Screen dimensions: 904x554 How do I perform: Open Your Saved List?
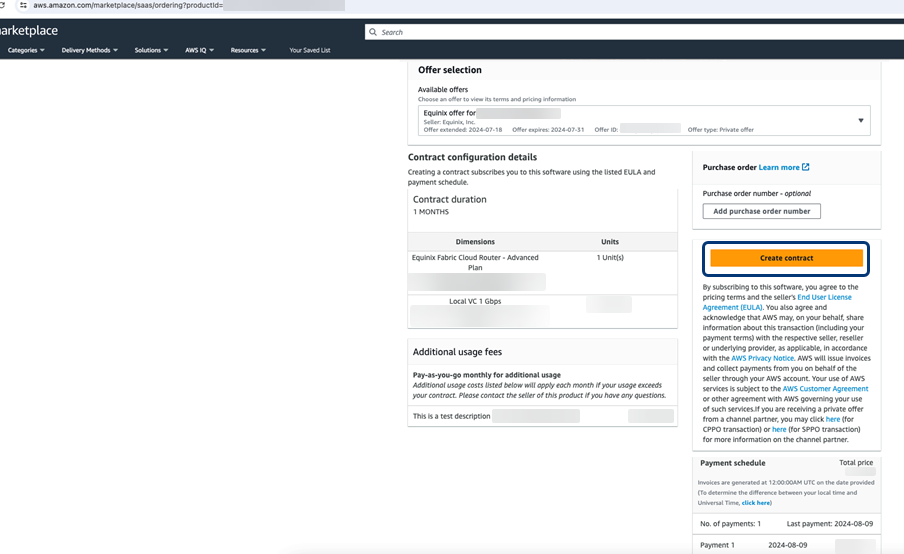coord(310,50)
